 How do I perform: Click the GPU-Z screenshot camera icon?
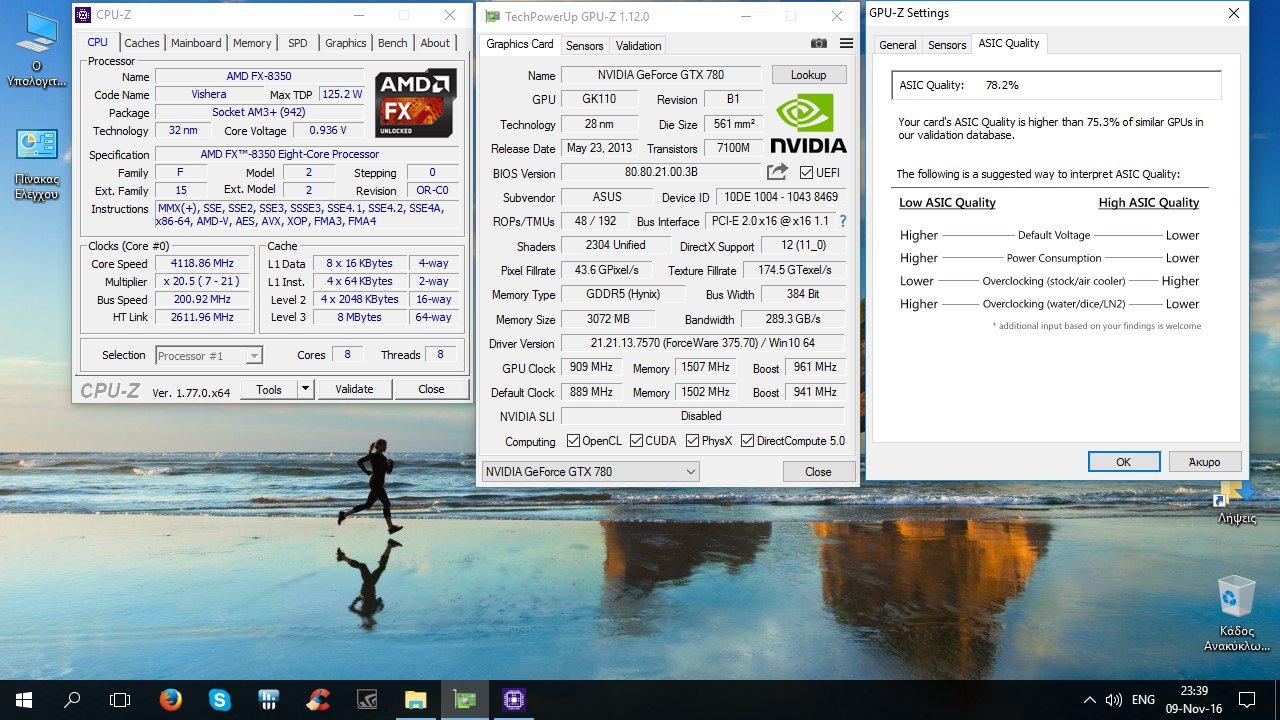[x=819, y=44]
